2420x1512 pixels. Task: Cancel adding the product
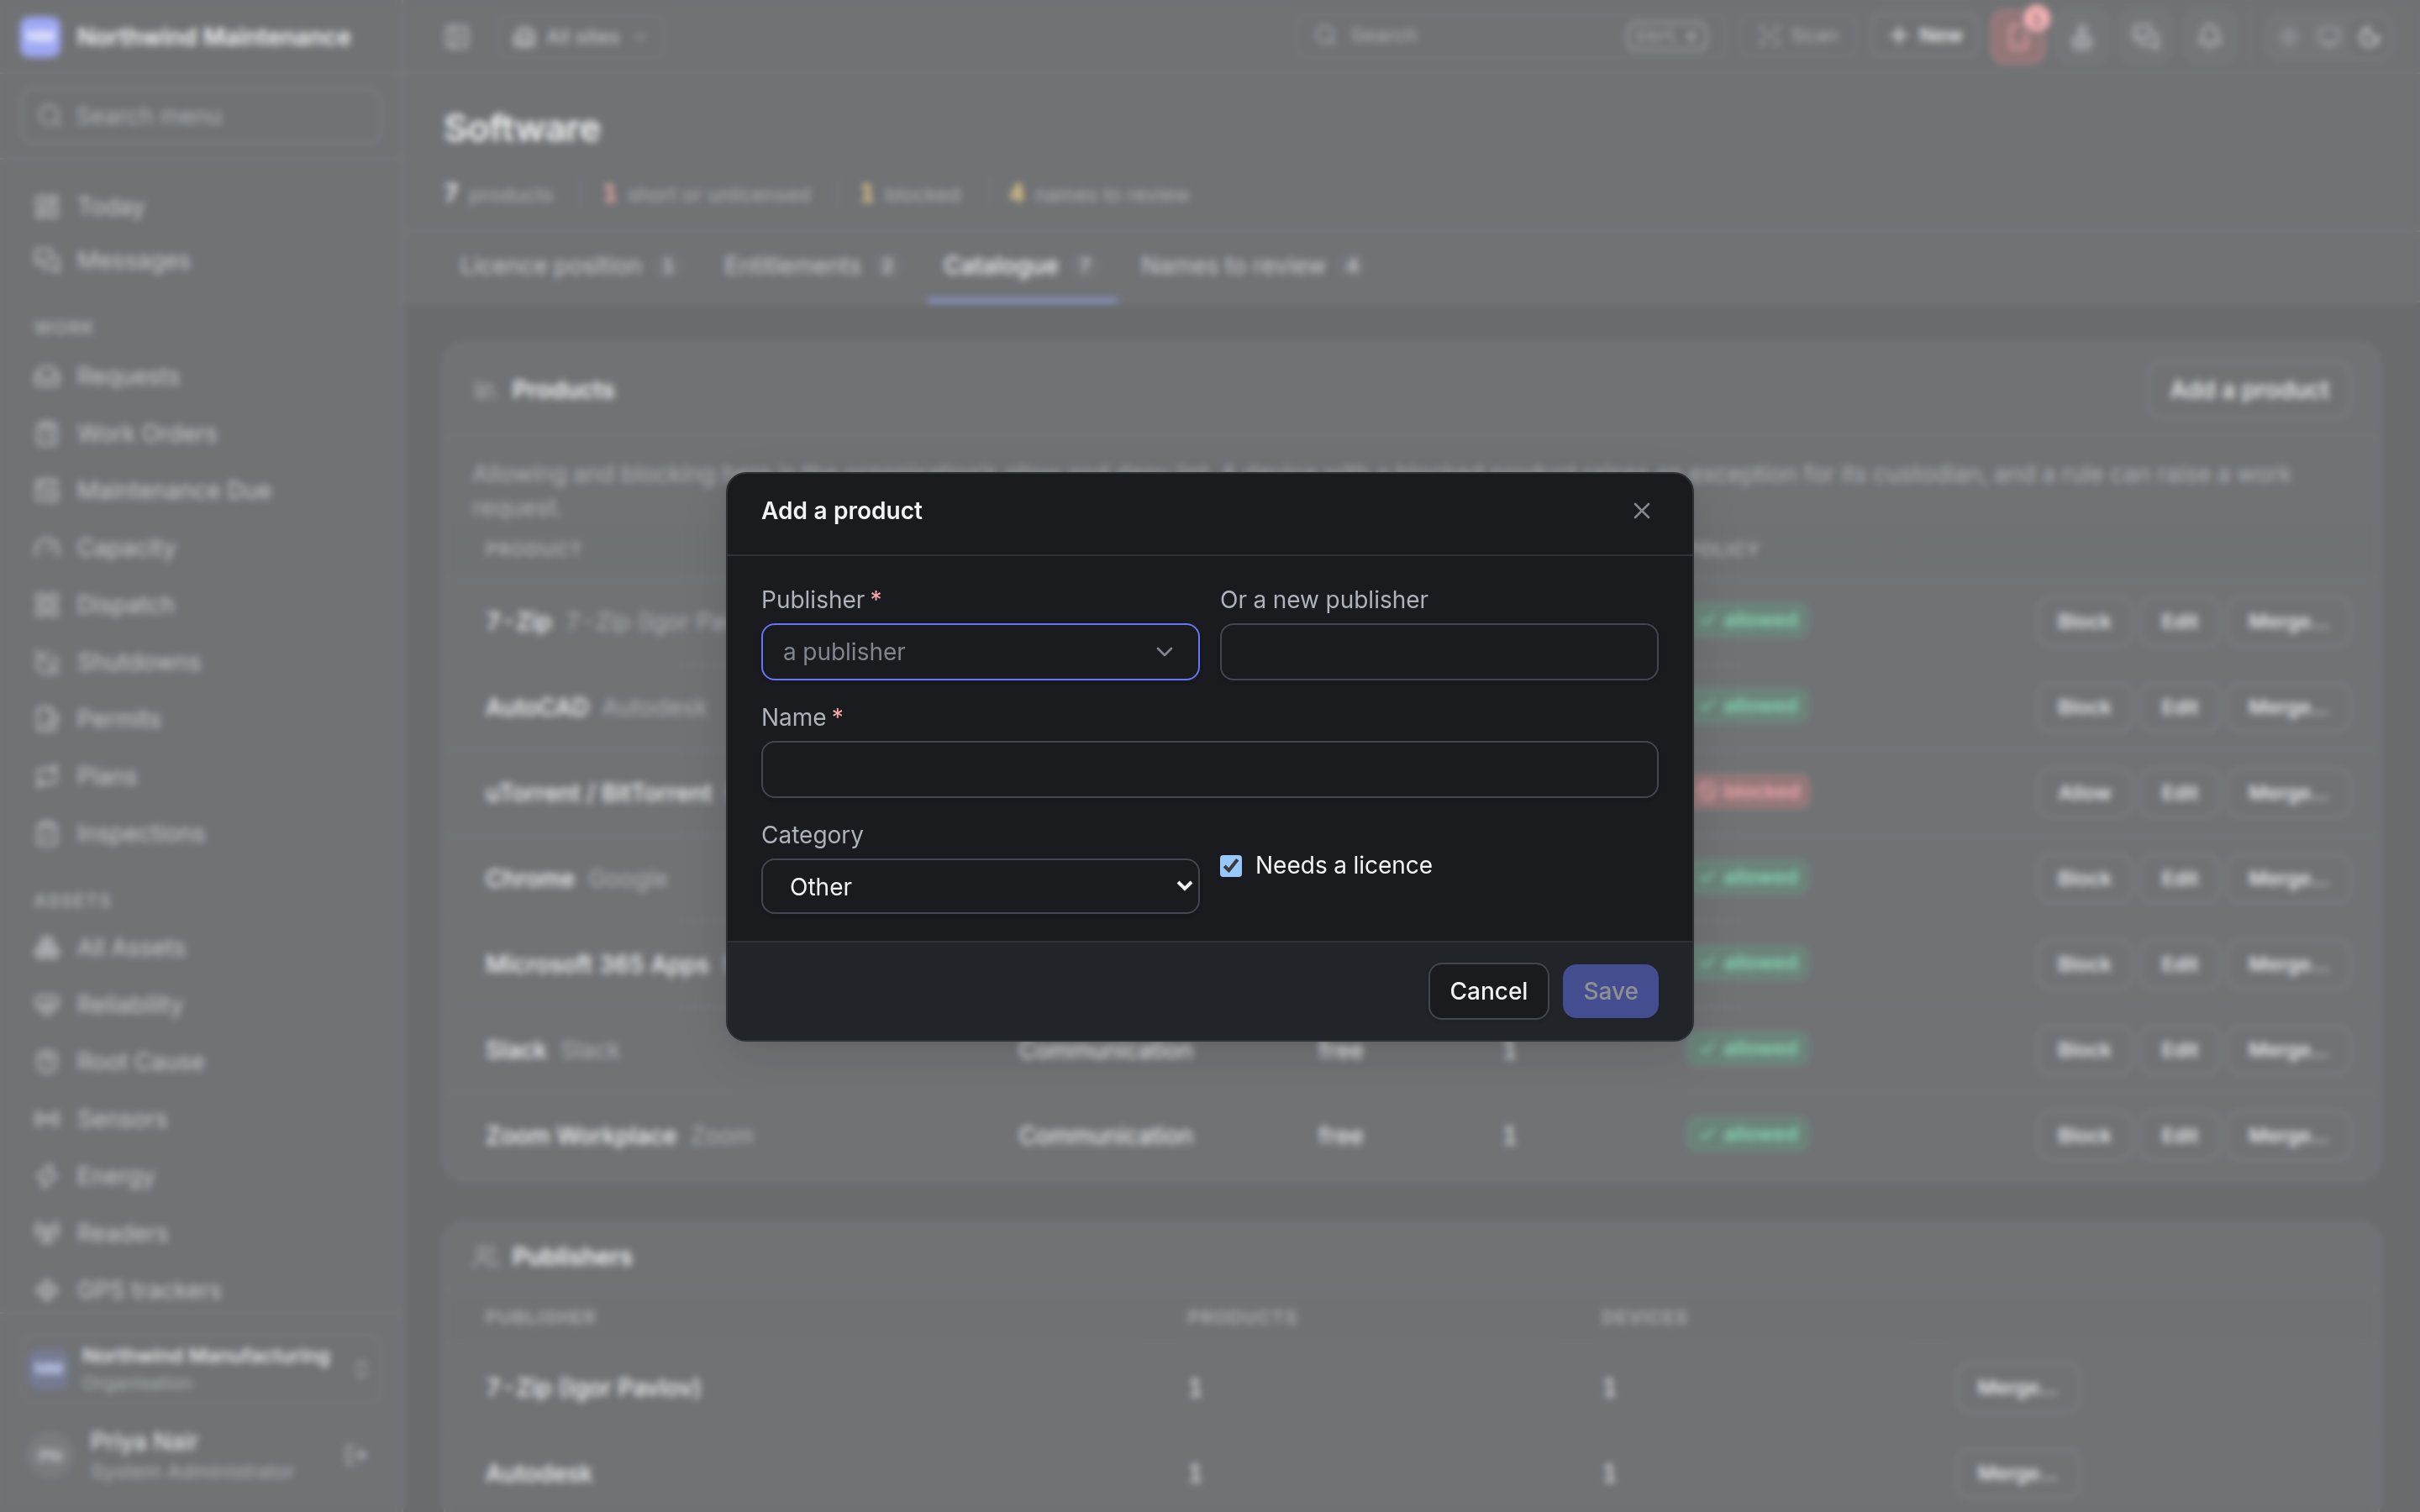[x=1488, y=991]
